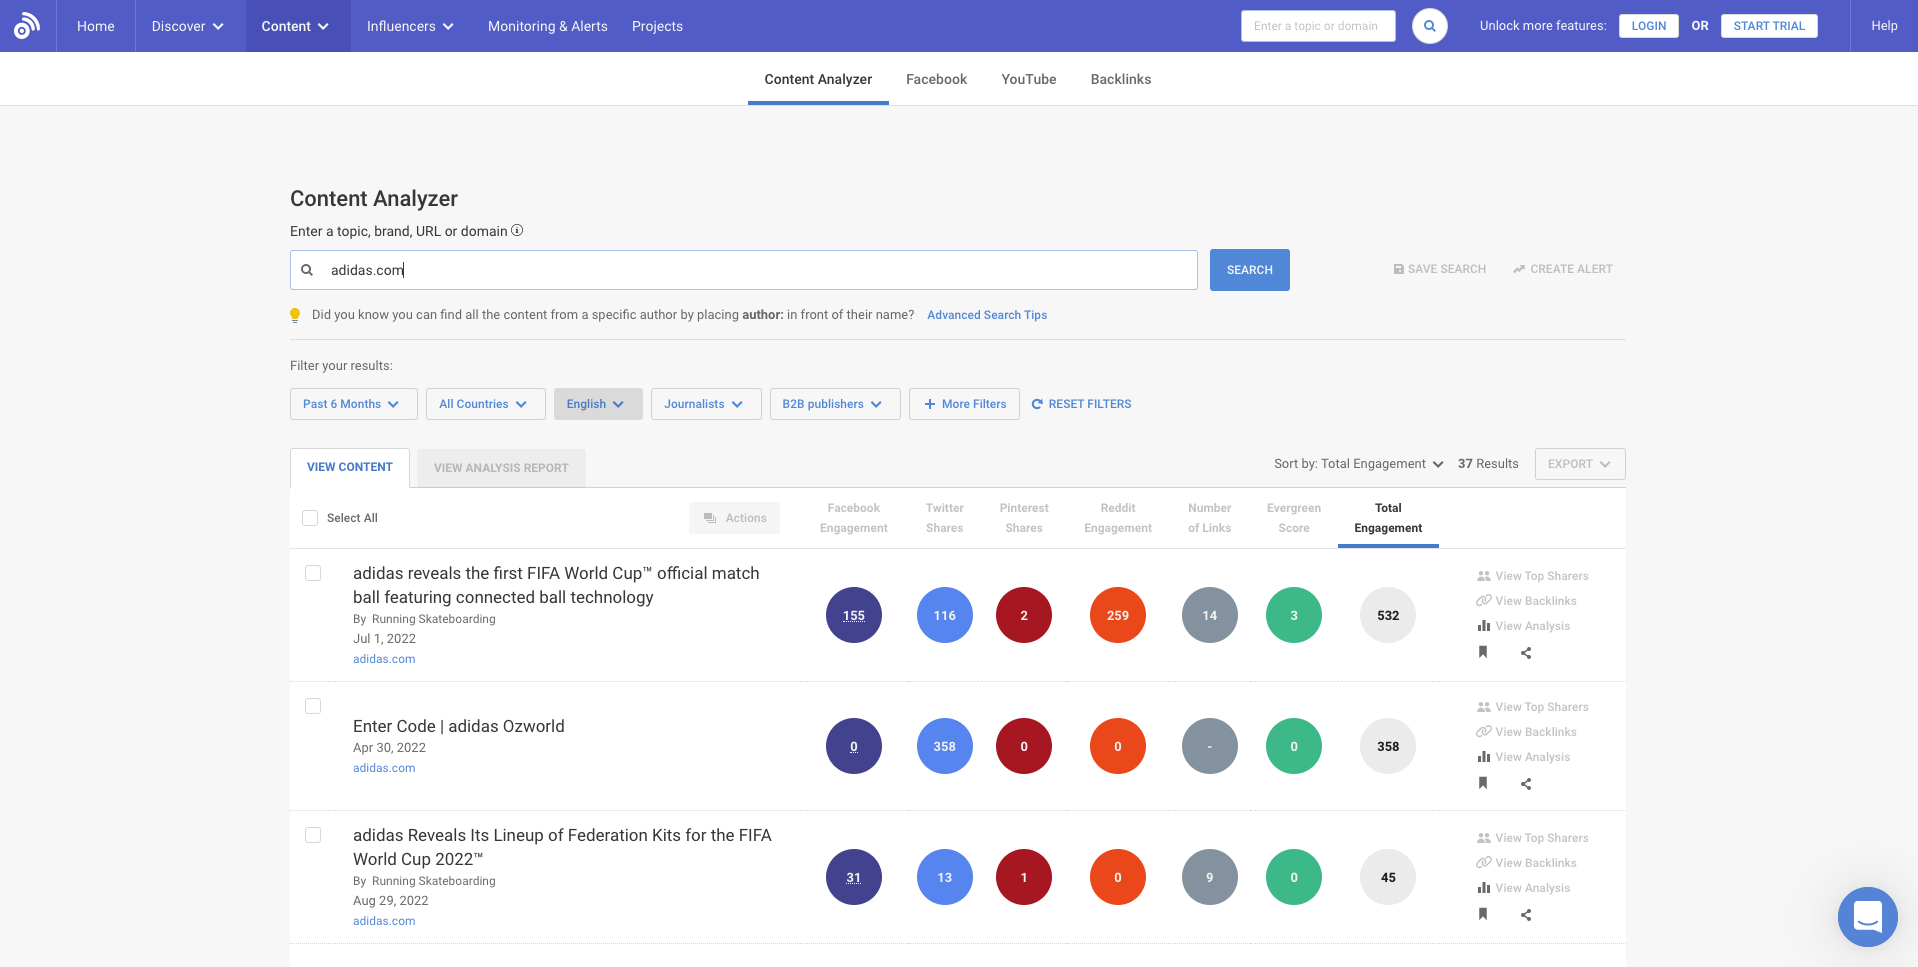Click Twitter shares circle showing 13
The image size is (1918, 967).
coord(945,877)
